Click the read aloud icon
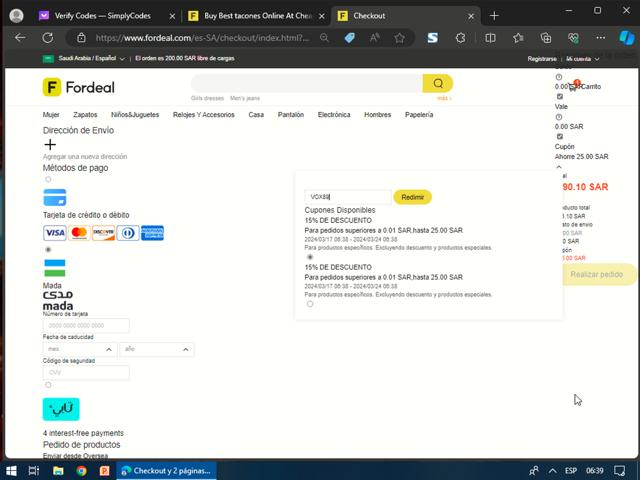 pyautogui.click(x=374, y=38)
